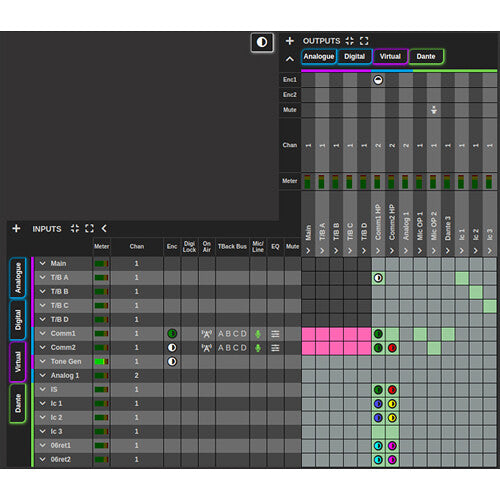Expand the Main input row chevron
Image resolution: width=500 pixels, height=500 pixels.
(x=43, y=263)
